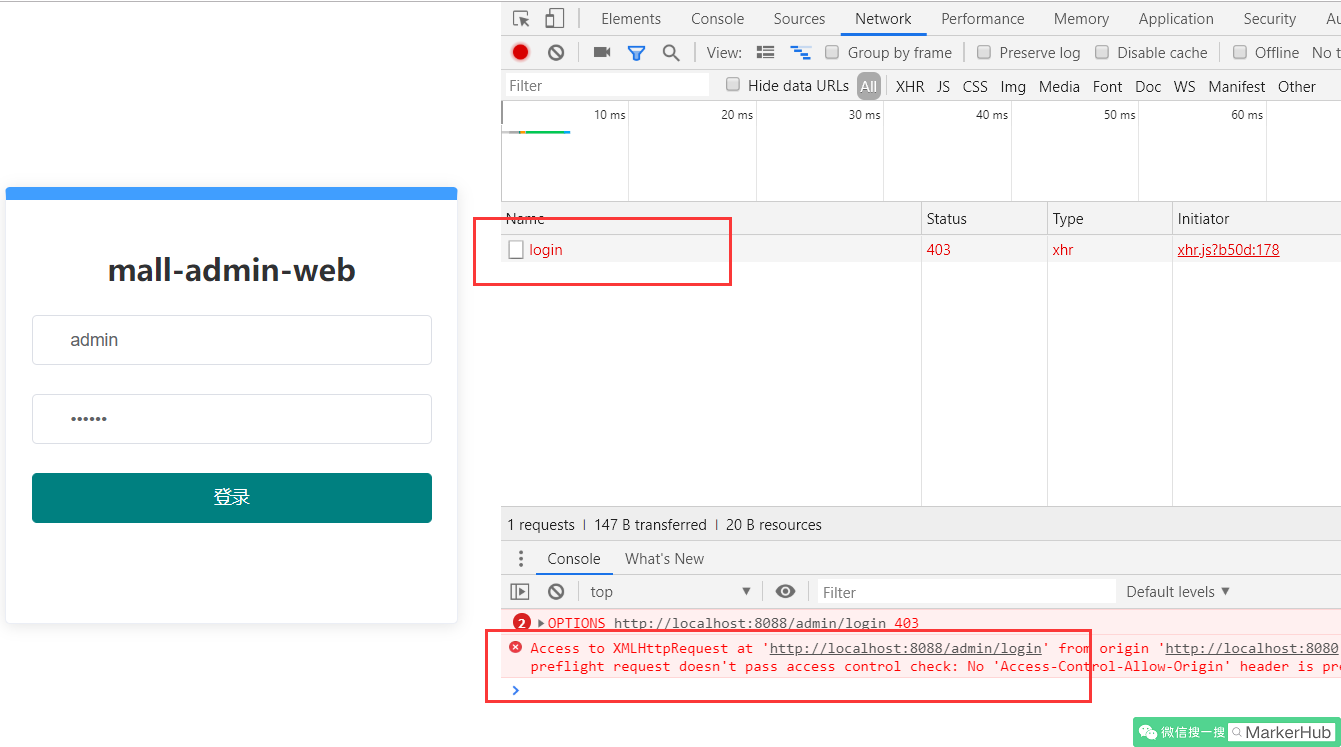Screen dimensions: 1341x747
Task: Clear the network log
Action: (555, 52)
